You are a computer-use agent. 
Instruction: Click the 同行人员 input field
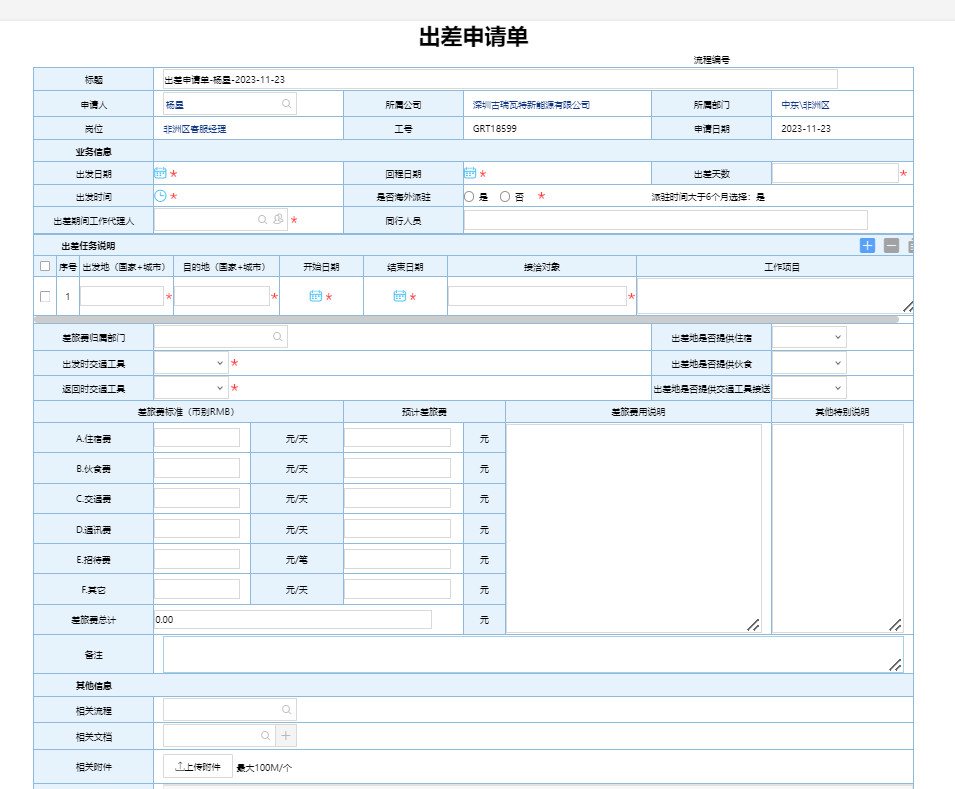coord(666,220)
